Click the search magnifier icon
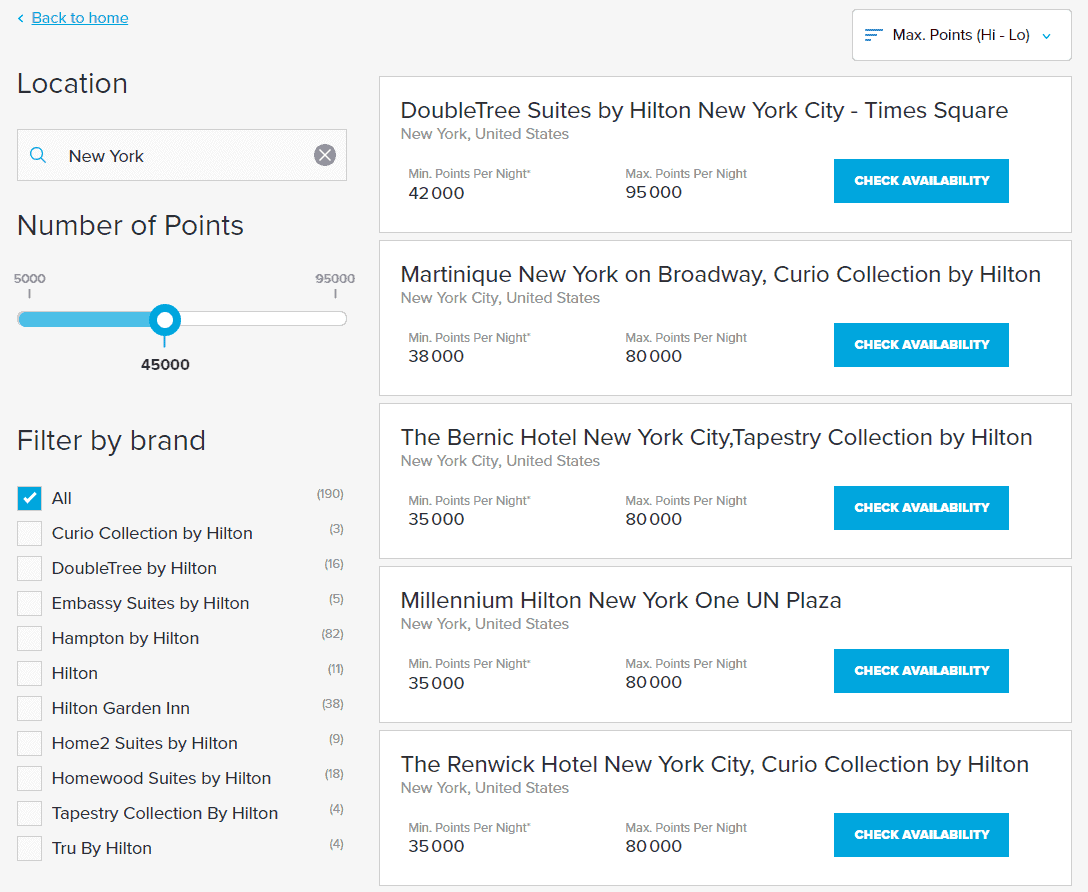The width and height of the screenshot is (1088, 892). click(x=38, y=155)
